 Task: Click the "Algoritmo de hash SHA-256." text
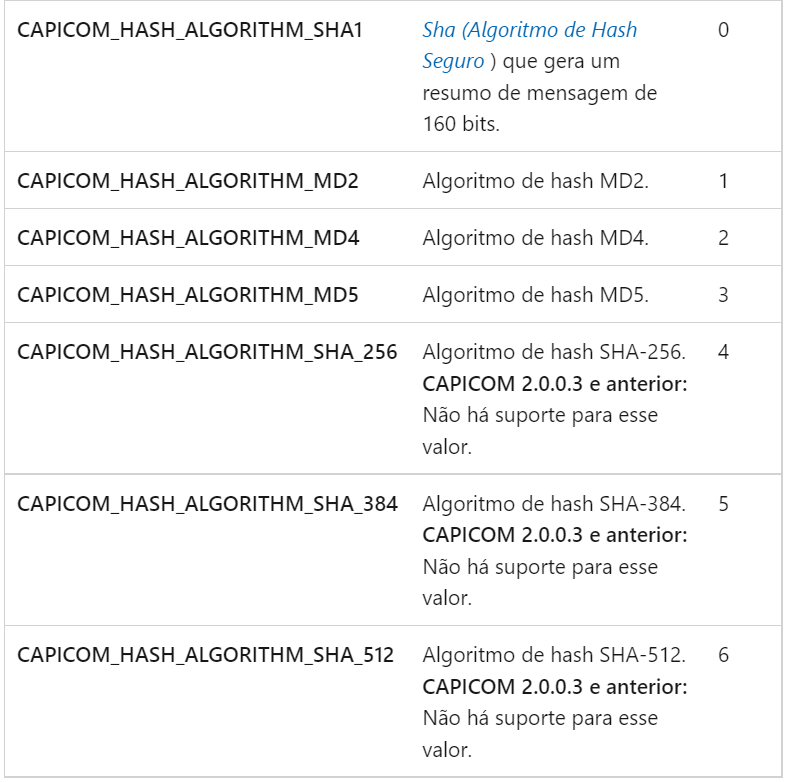553,352
